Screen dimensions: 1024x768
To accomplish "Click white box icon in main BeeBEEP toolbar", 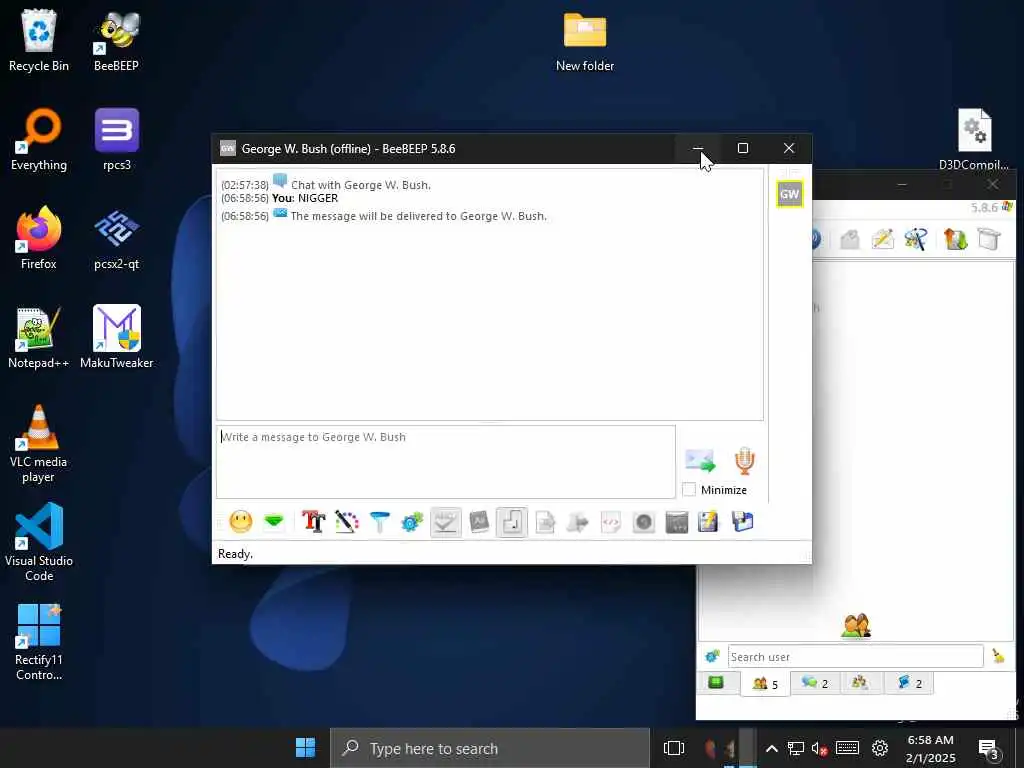I will [989, 239].
